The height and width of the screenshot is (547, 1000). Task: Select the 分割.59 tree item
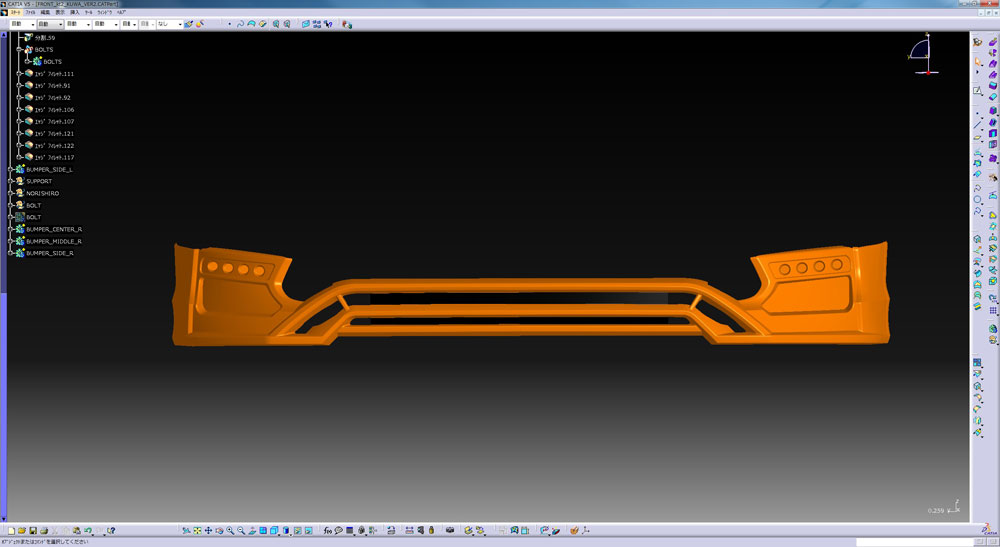tap(45, 38)
